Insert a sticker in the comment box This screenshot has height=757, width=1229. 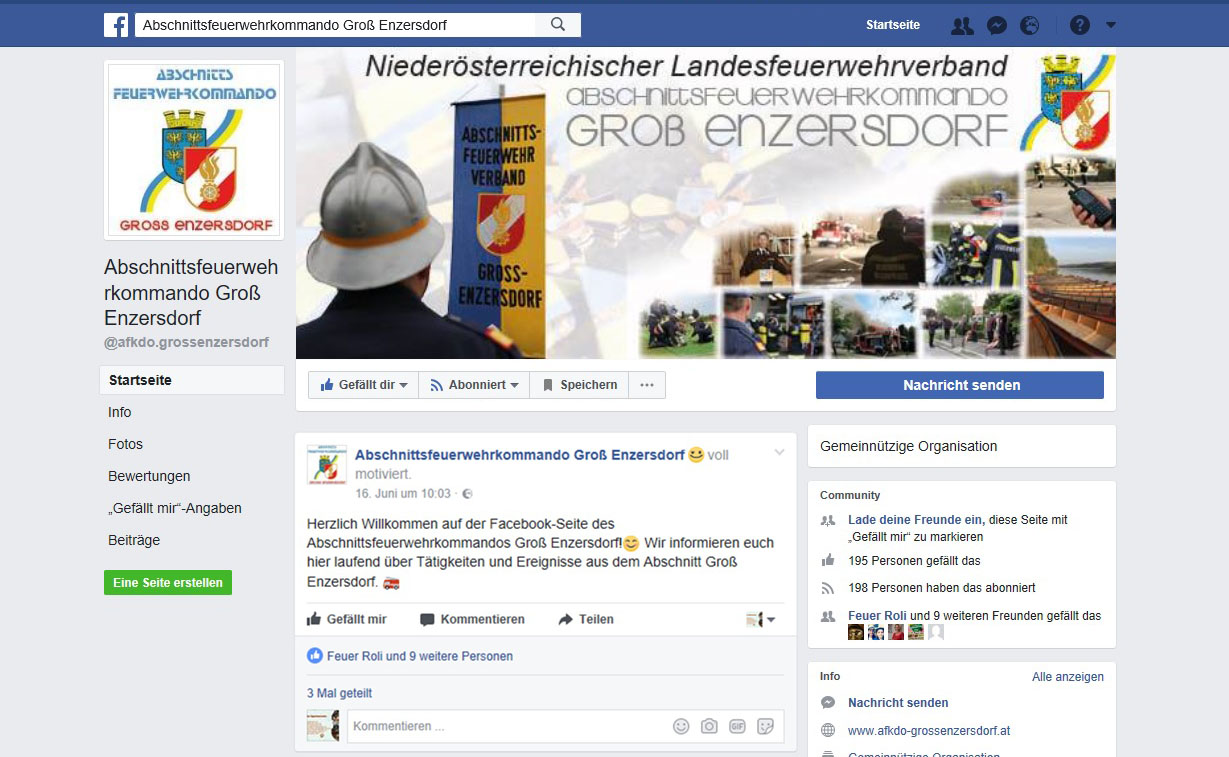[x=765, y=727]
